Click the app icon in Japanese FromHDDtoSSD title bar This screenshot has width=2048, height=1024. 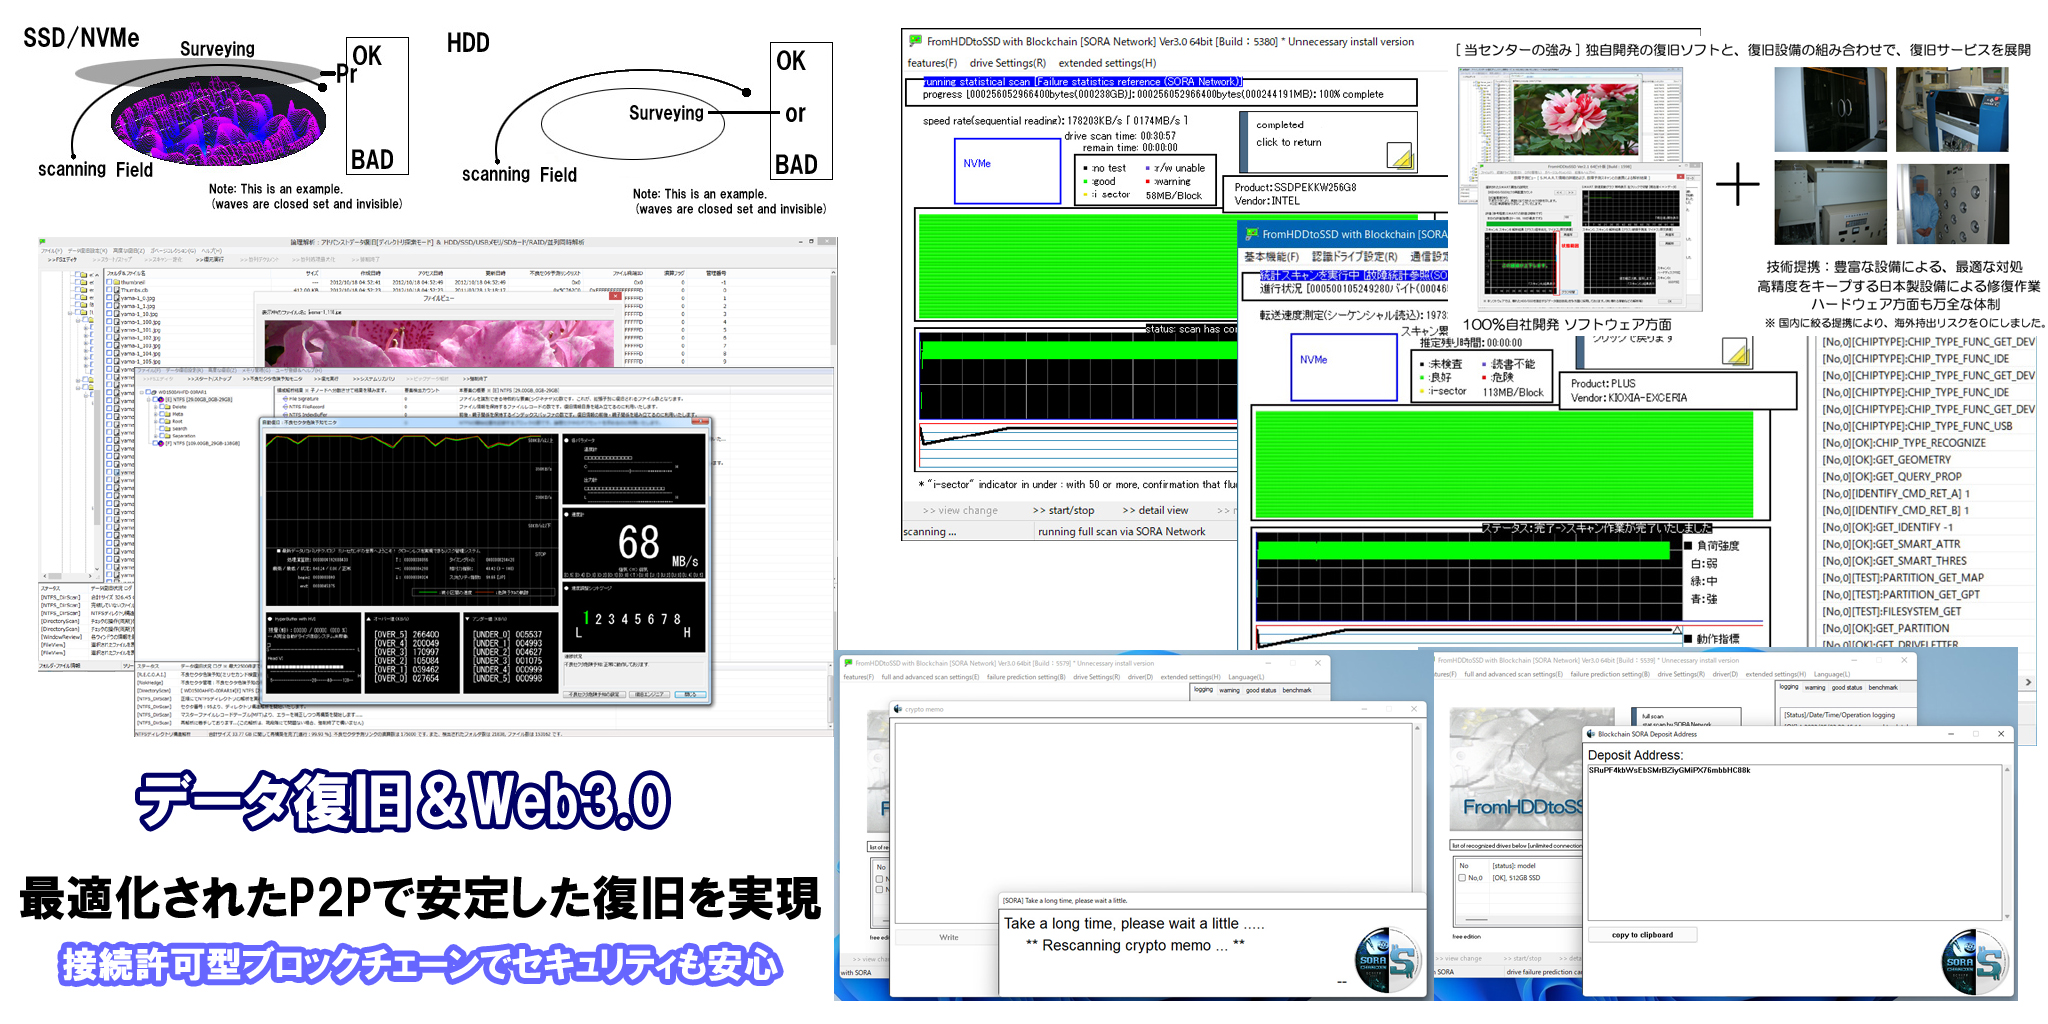click(x=1250, y=234)
